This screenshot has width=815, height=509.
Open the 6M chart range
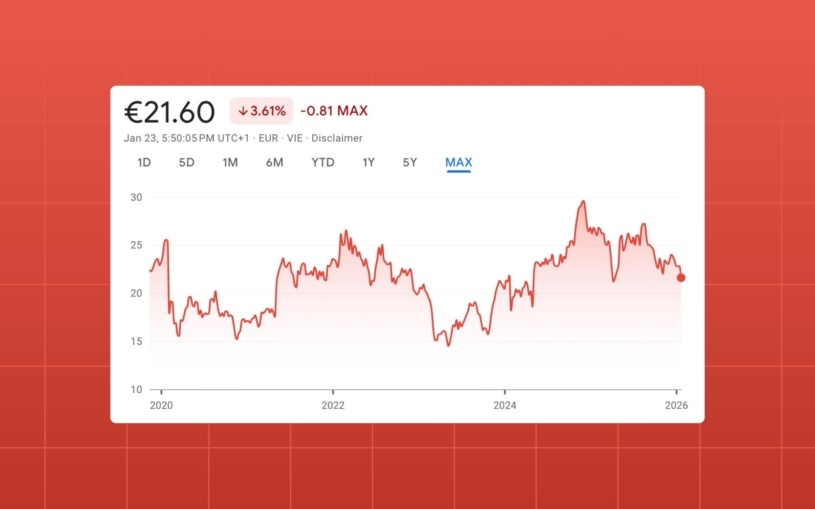275,163
